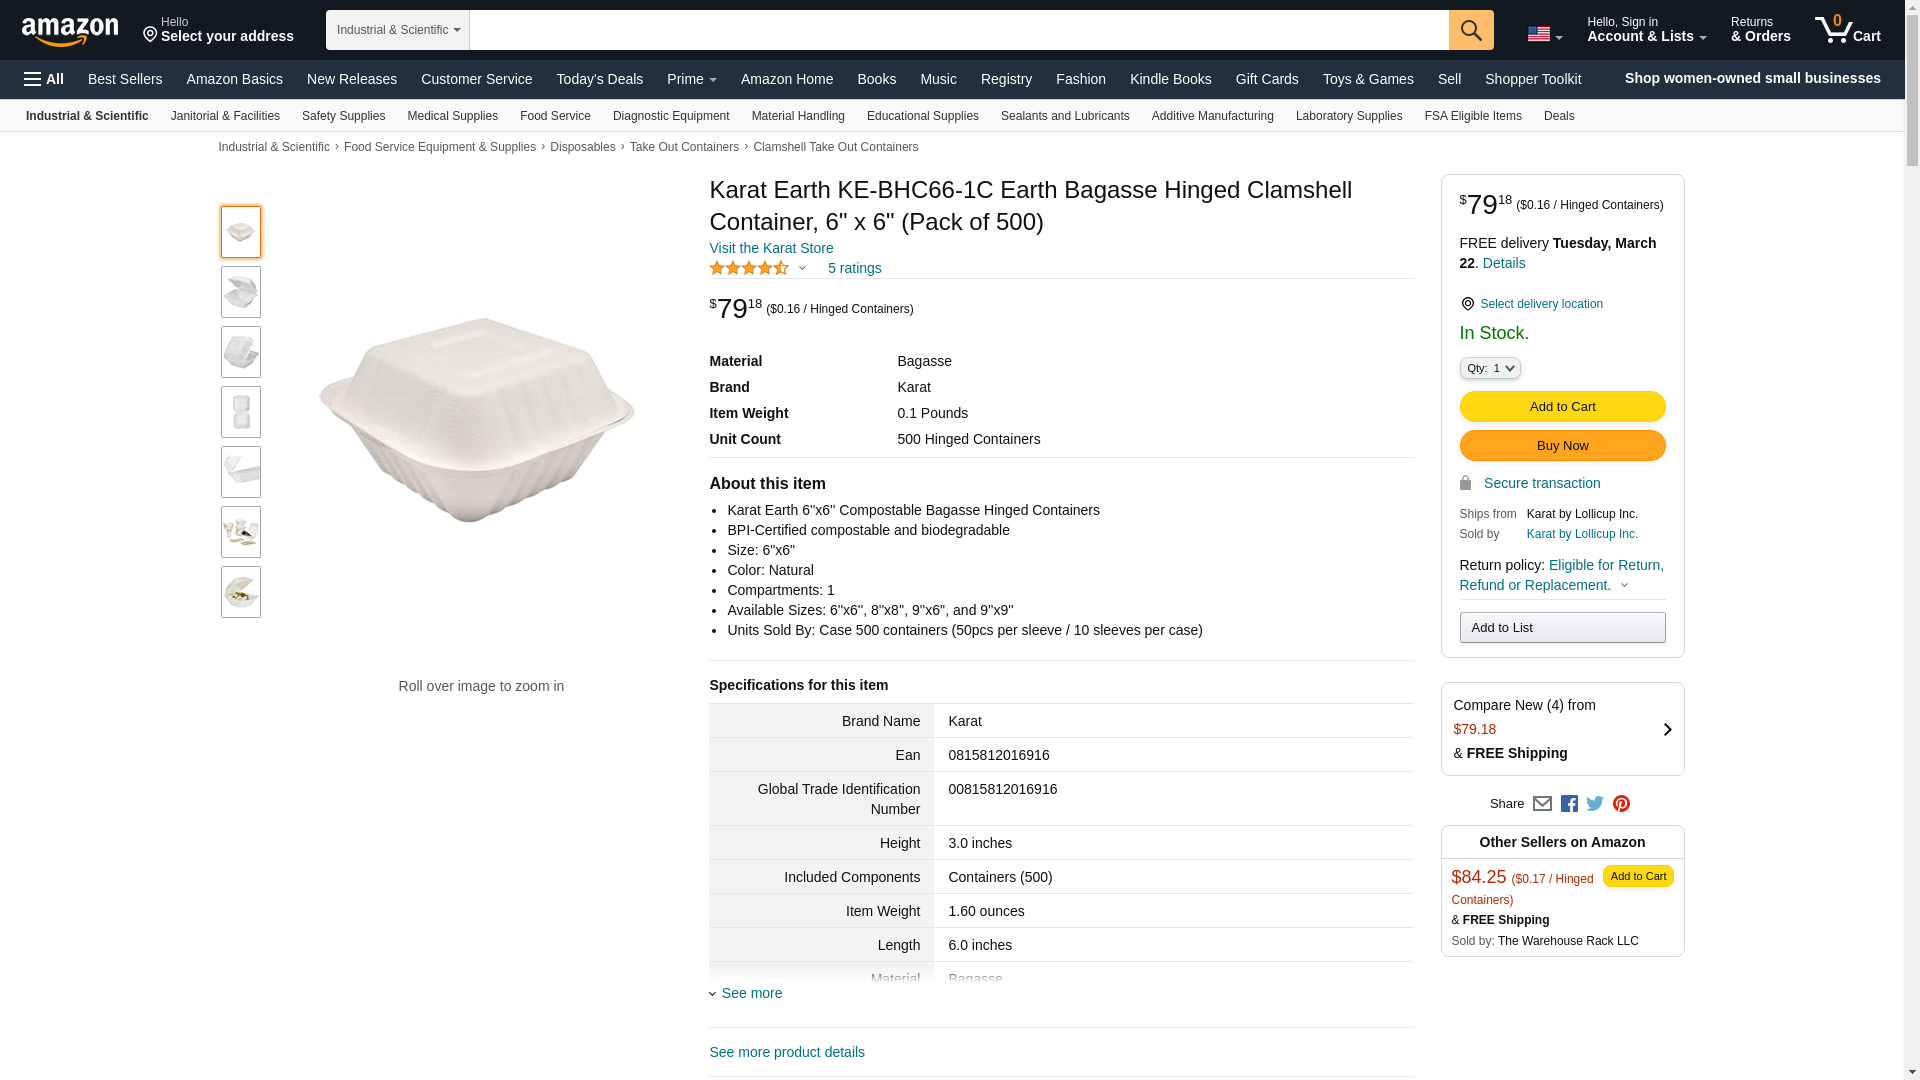Screen dimensions: 1920x1080
Task: Share product on Pinterest icon
Action: tap(1621, 804)
